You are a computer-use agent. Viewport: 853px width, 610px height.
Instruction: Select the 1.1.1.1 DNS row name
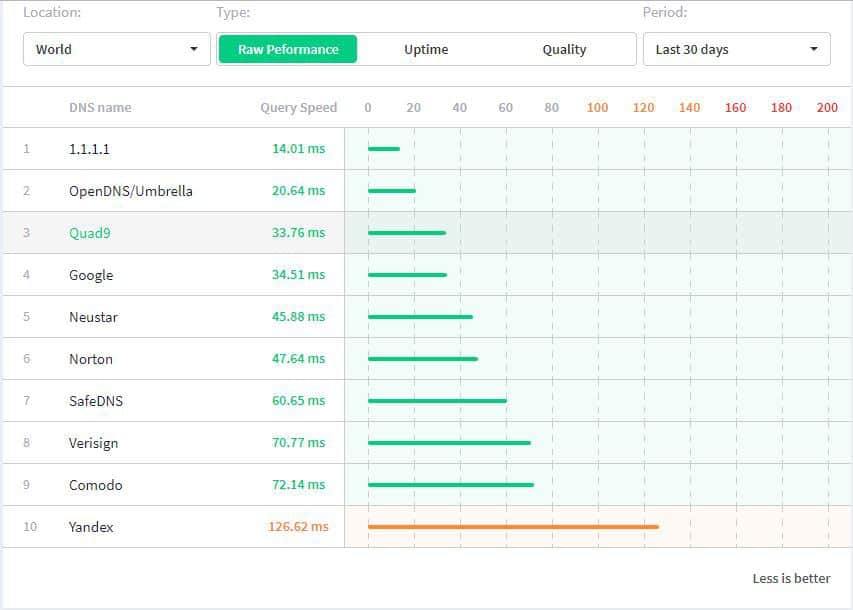(89, 149)
